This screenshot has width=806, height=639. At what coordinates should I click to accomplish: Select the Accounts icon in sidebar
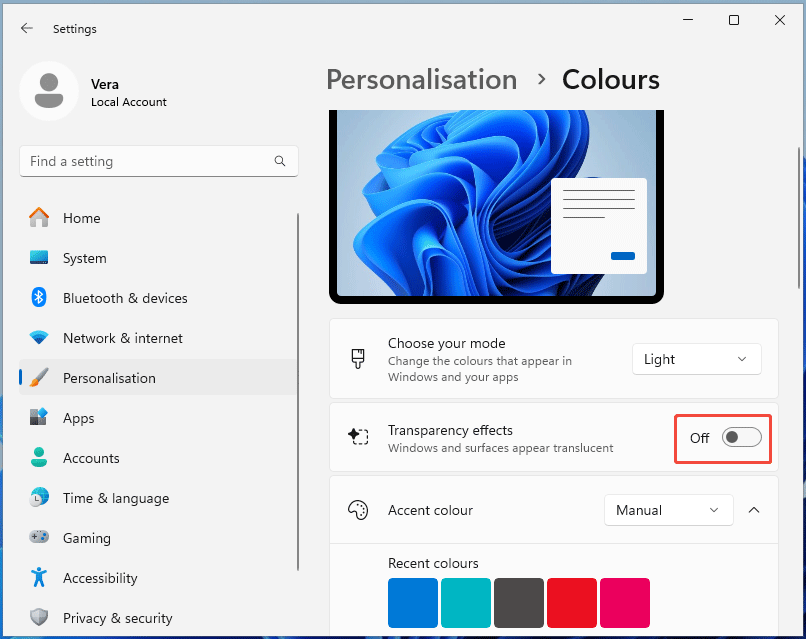pyautogui.click(x=40, y=458)
